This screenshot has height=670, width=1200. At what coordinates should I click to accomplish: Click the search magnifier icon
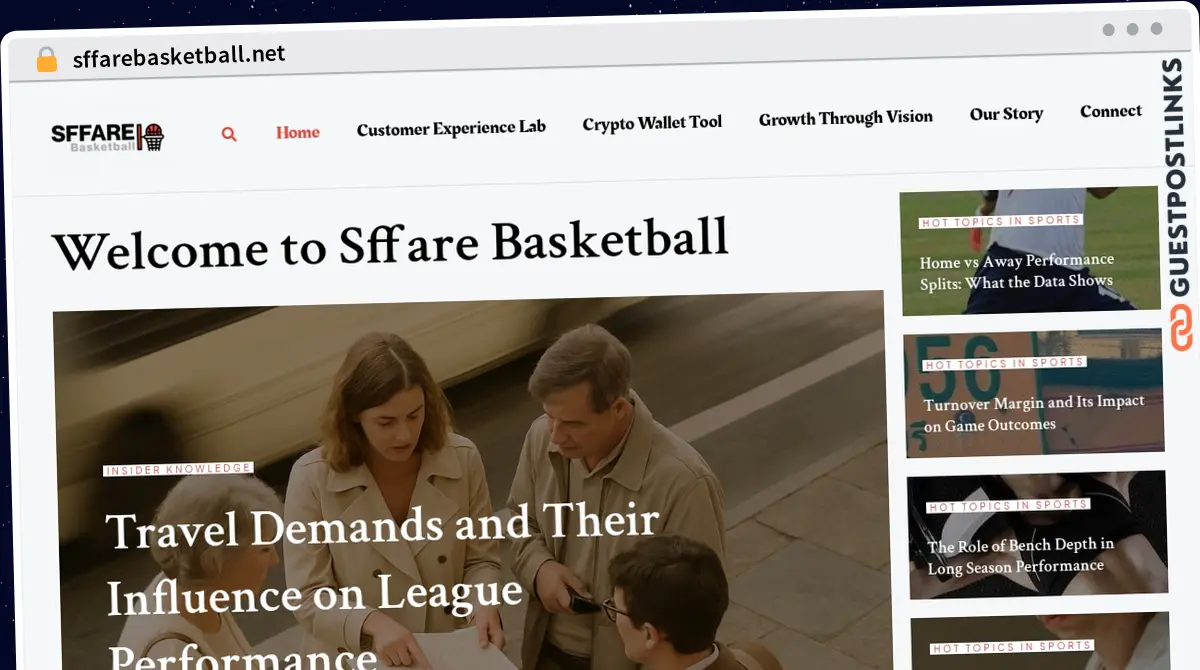229,134
